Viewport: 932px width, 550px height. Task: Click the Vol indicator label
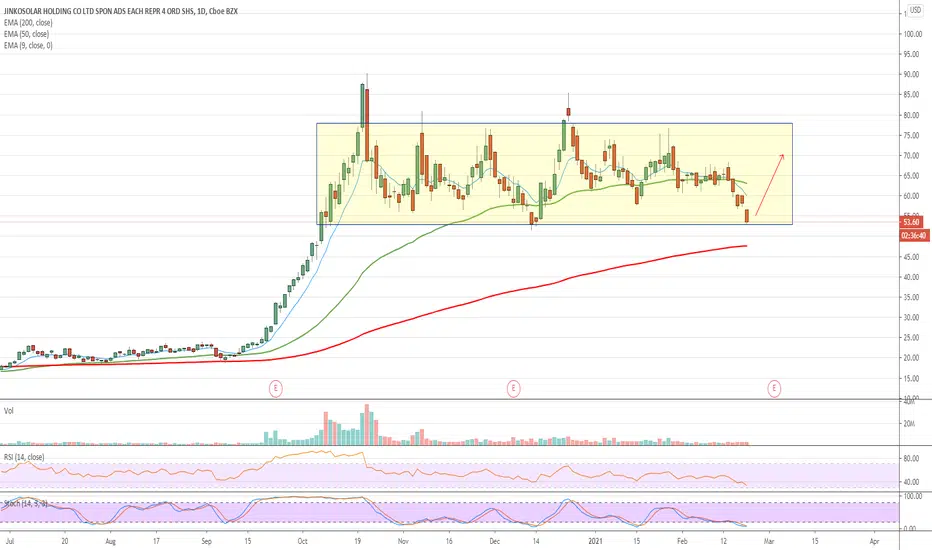[9, 411]
